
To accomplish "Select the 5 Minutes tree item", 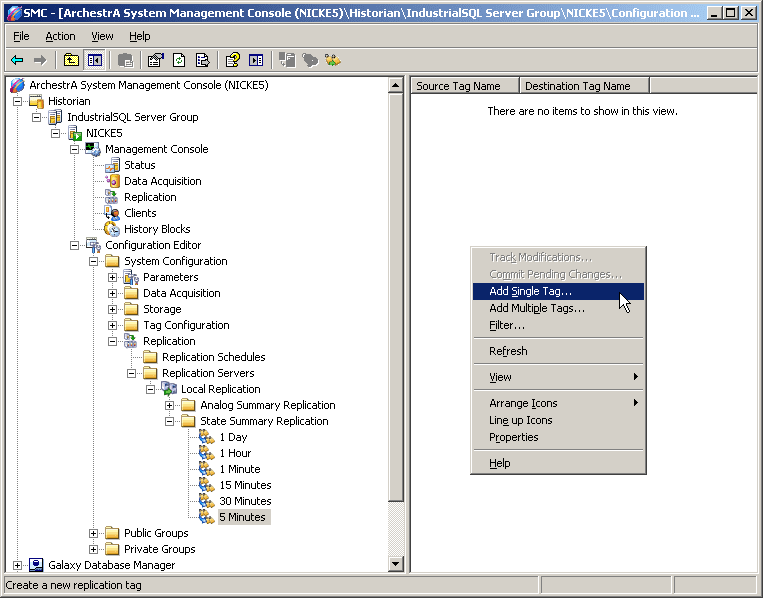I will point(242,517).
